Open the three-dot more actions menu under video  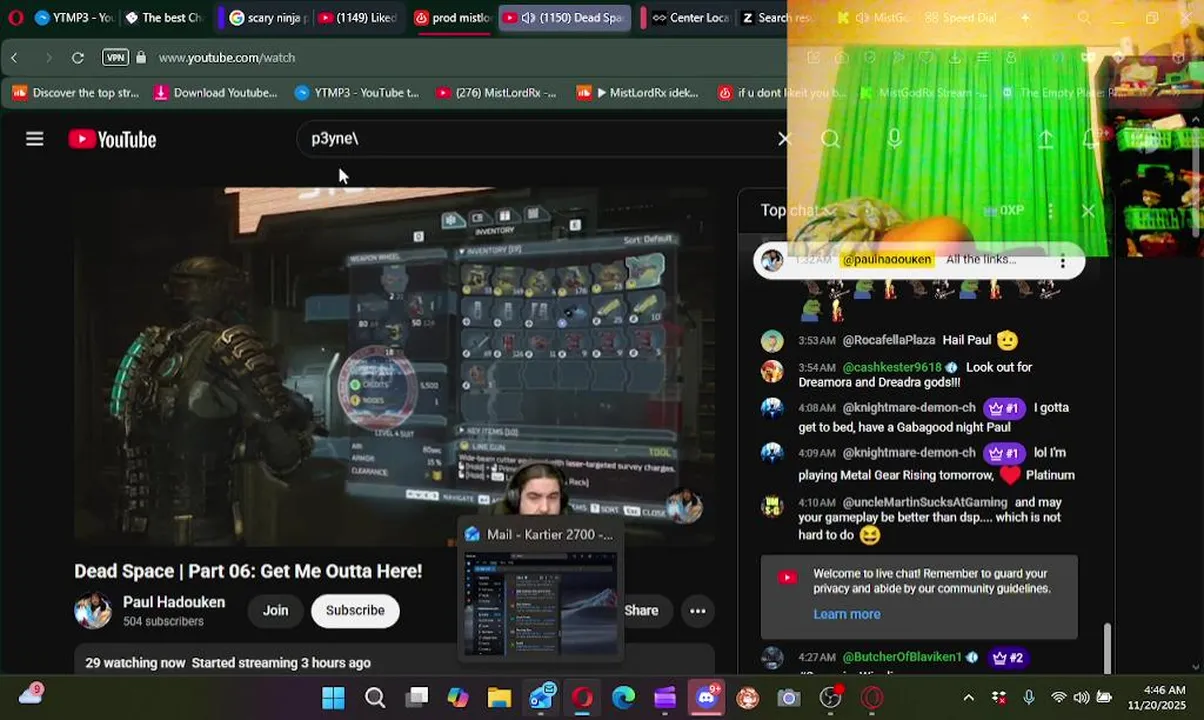tap(698, 610)
